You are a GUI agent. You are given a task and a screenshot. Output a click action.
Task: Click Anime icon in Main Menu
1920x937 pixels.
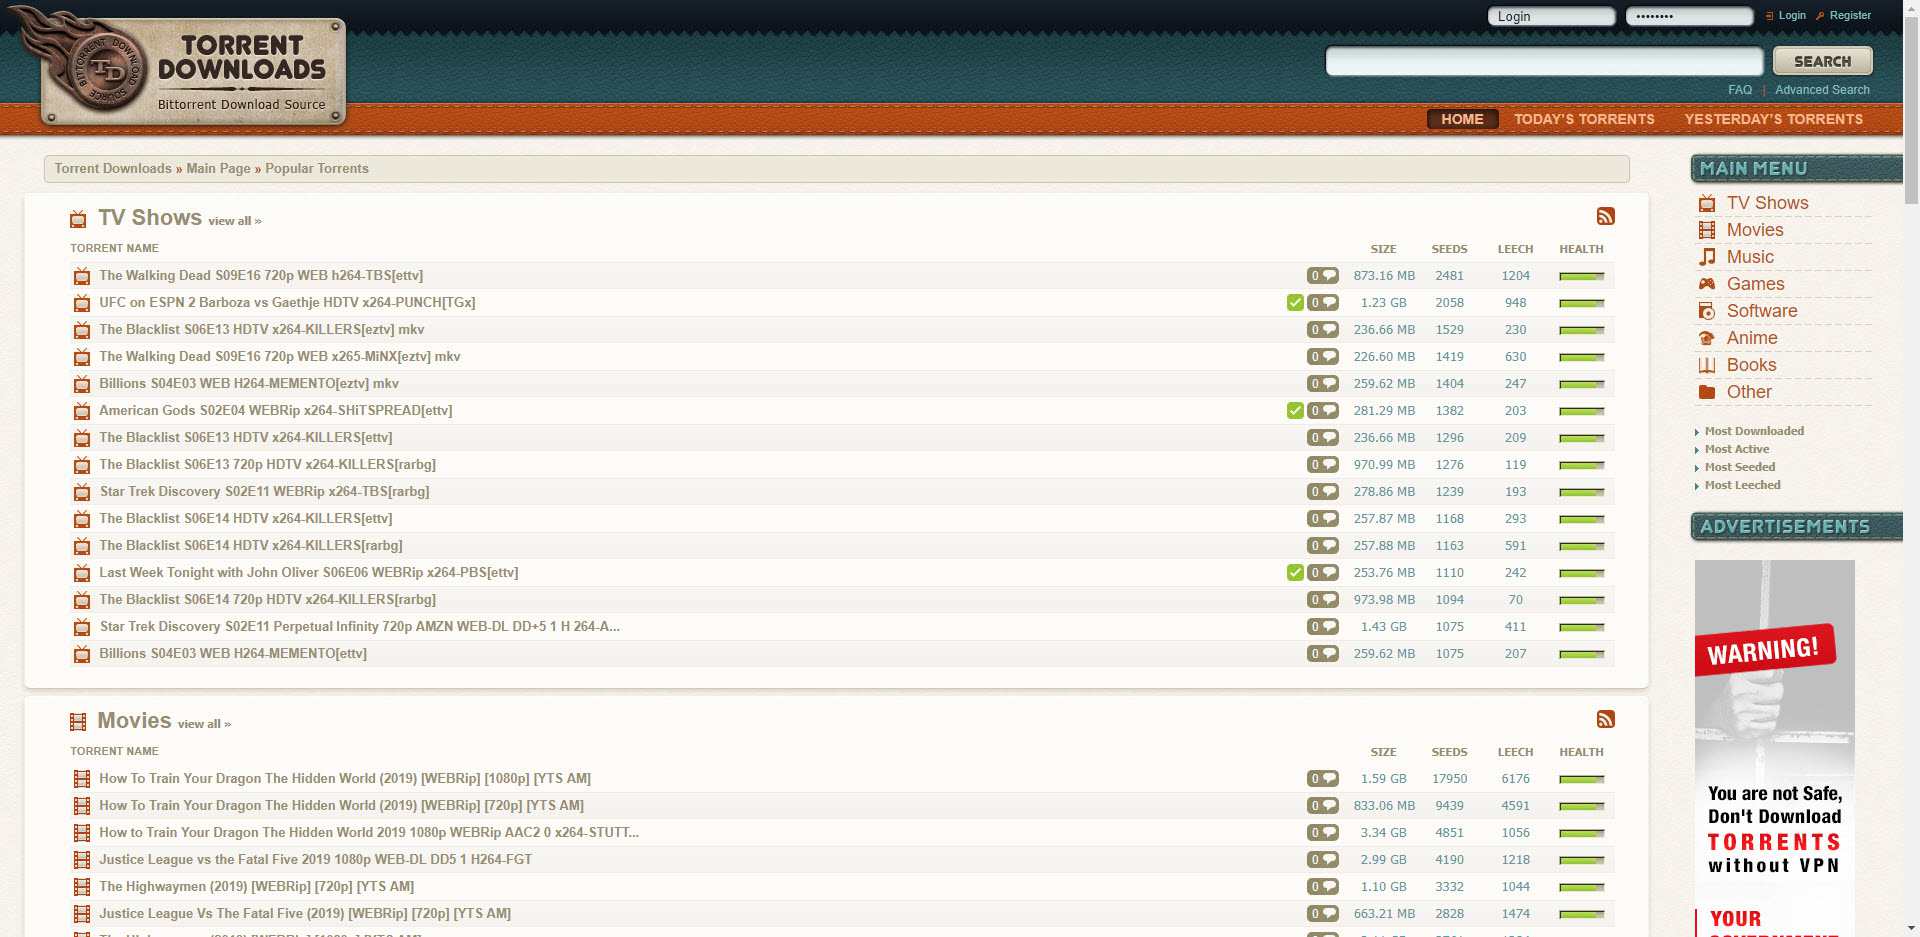[1707, 338]
